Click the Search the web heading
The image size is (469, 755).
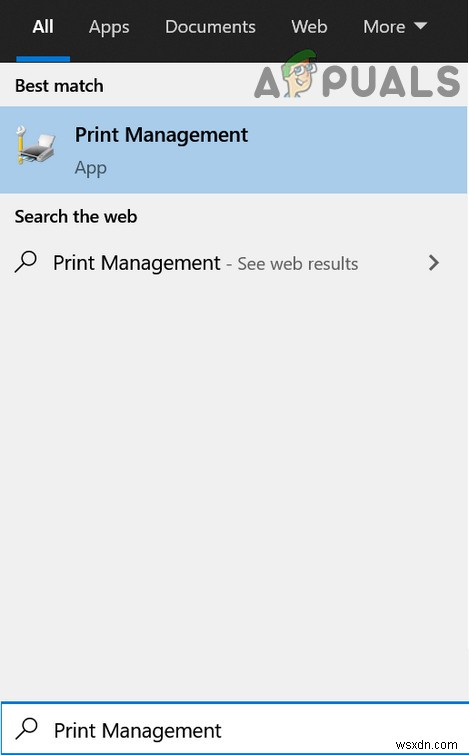coord(76,217)
